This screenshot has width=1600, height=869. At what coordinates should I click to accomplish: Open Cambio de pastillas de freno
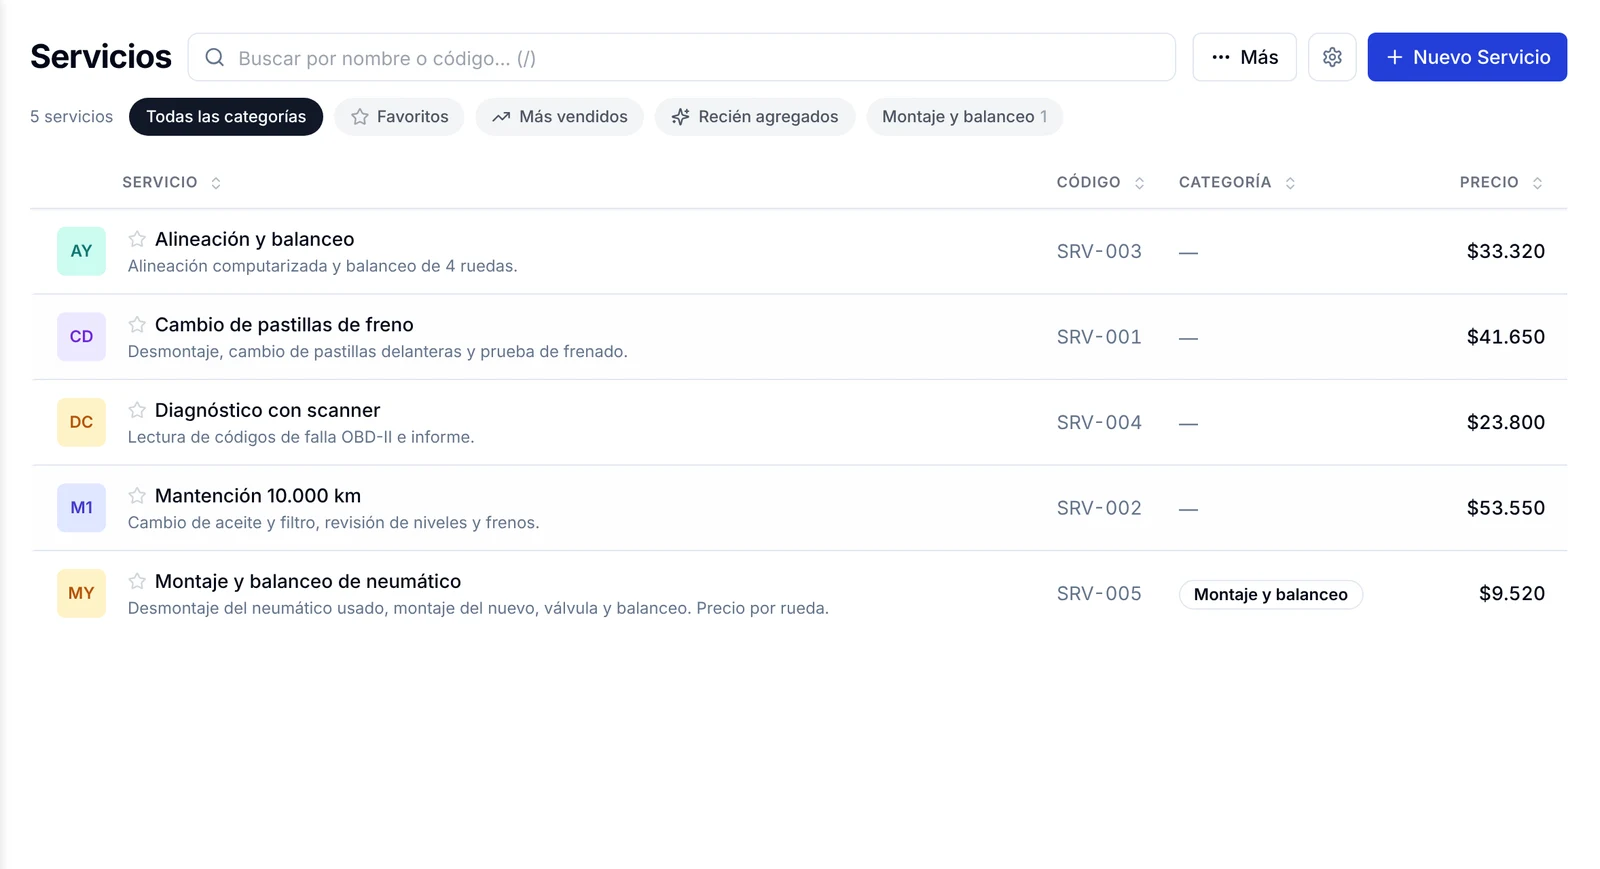(284, 325)
